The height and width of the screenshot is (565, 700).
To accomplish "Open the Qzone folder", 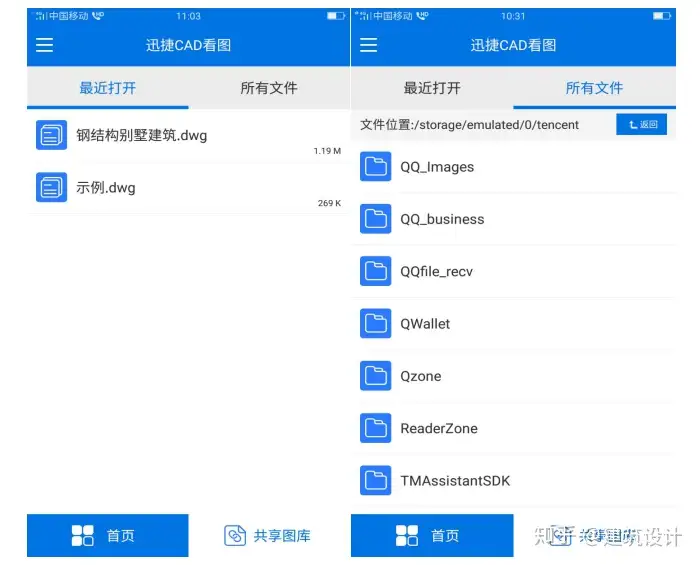I will (x=513, y=376).
